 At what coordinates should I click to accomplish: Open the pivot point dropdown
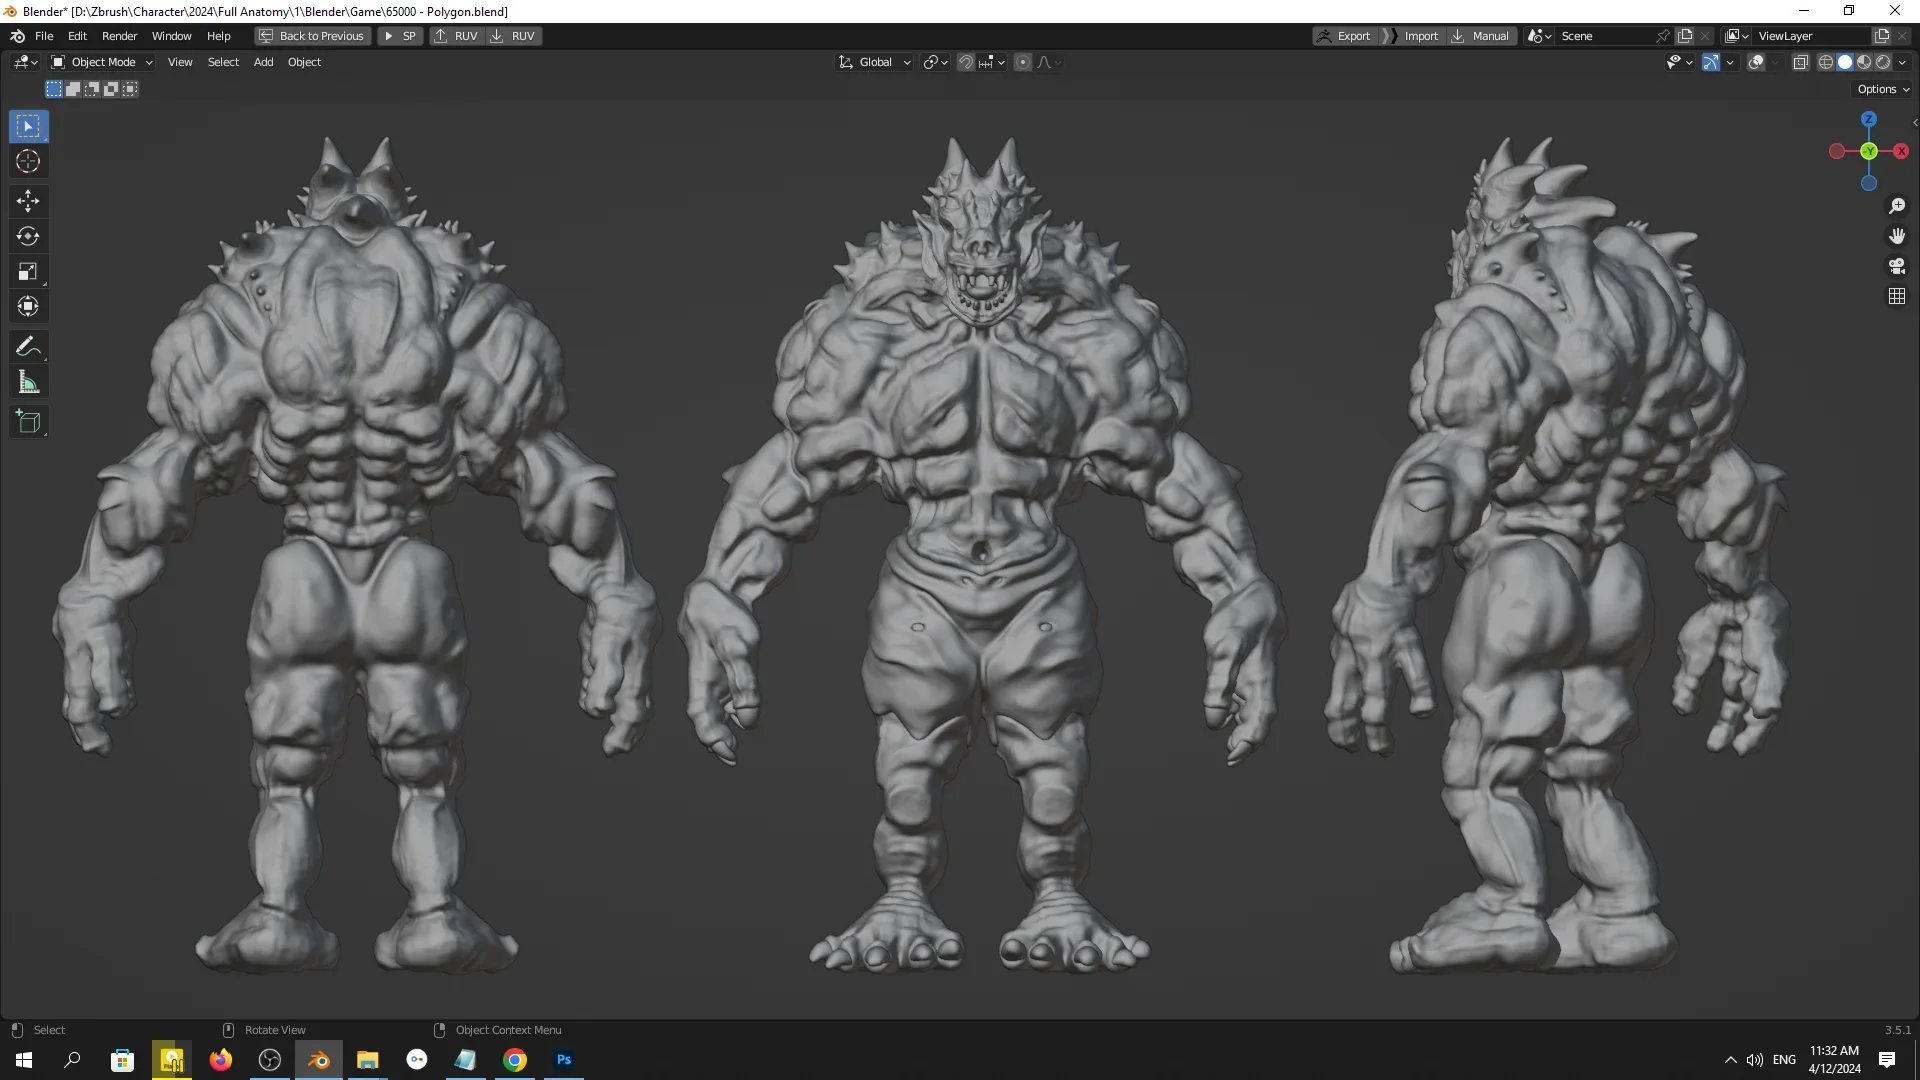click(x=936, y=62)
